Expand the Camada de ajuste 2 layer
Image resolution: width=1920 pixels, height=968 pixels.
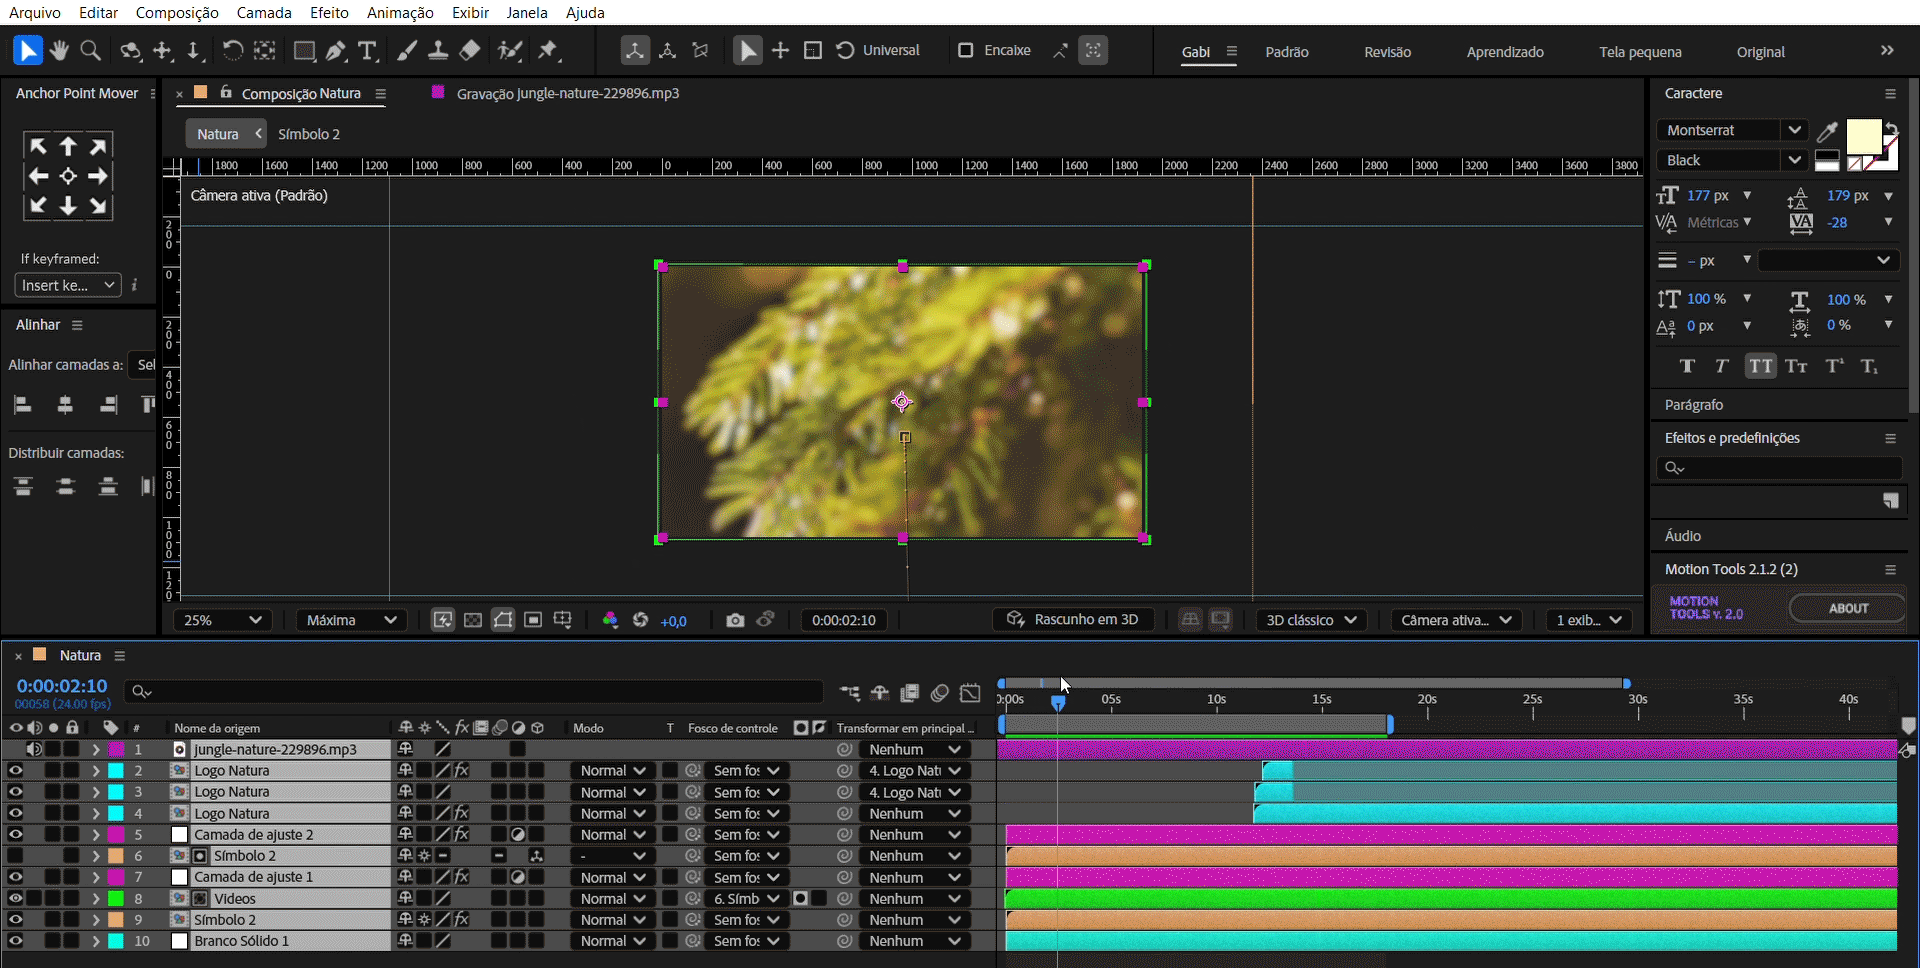point(96,834)
